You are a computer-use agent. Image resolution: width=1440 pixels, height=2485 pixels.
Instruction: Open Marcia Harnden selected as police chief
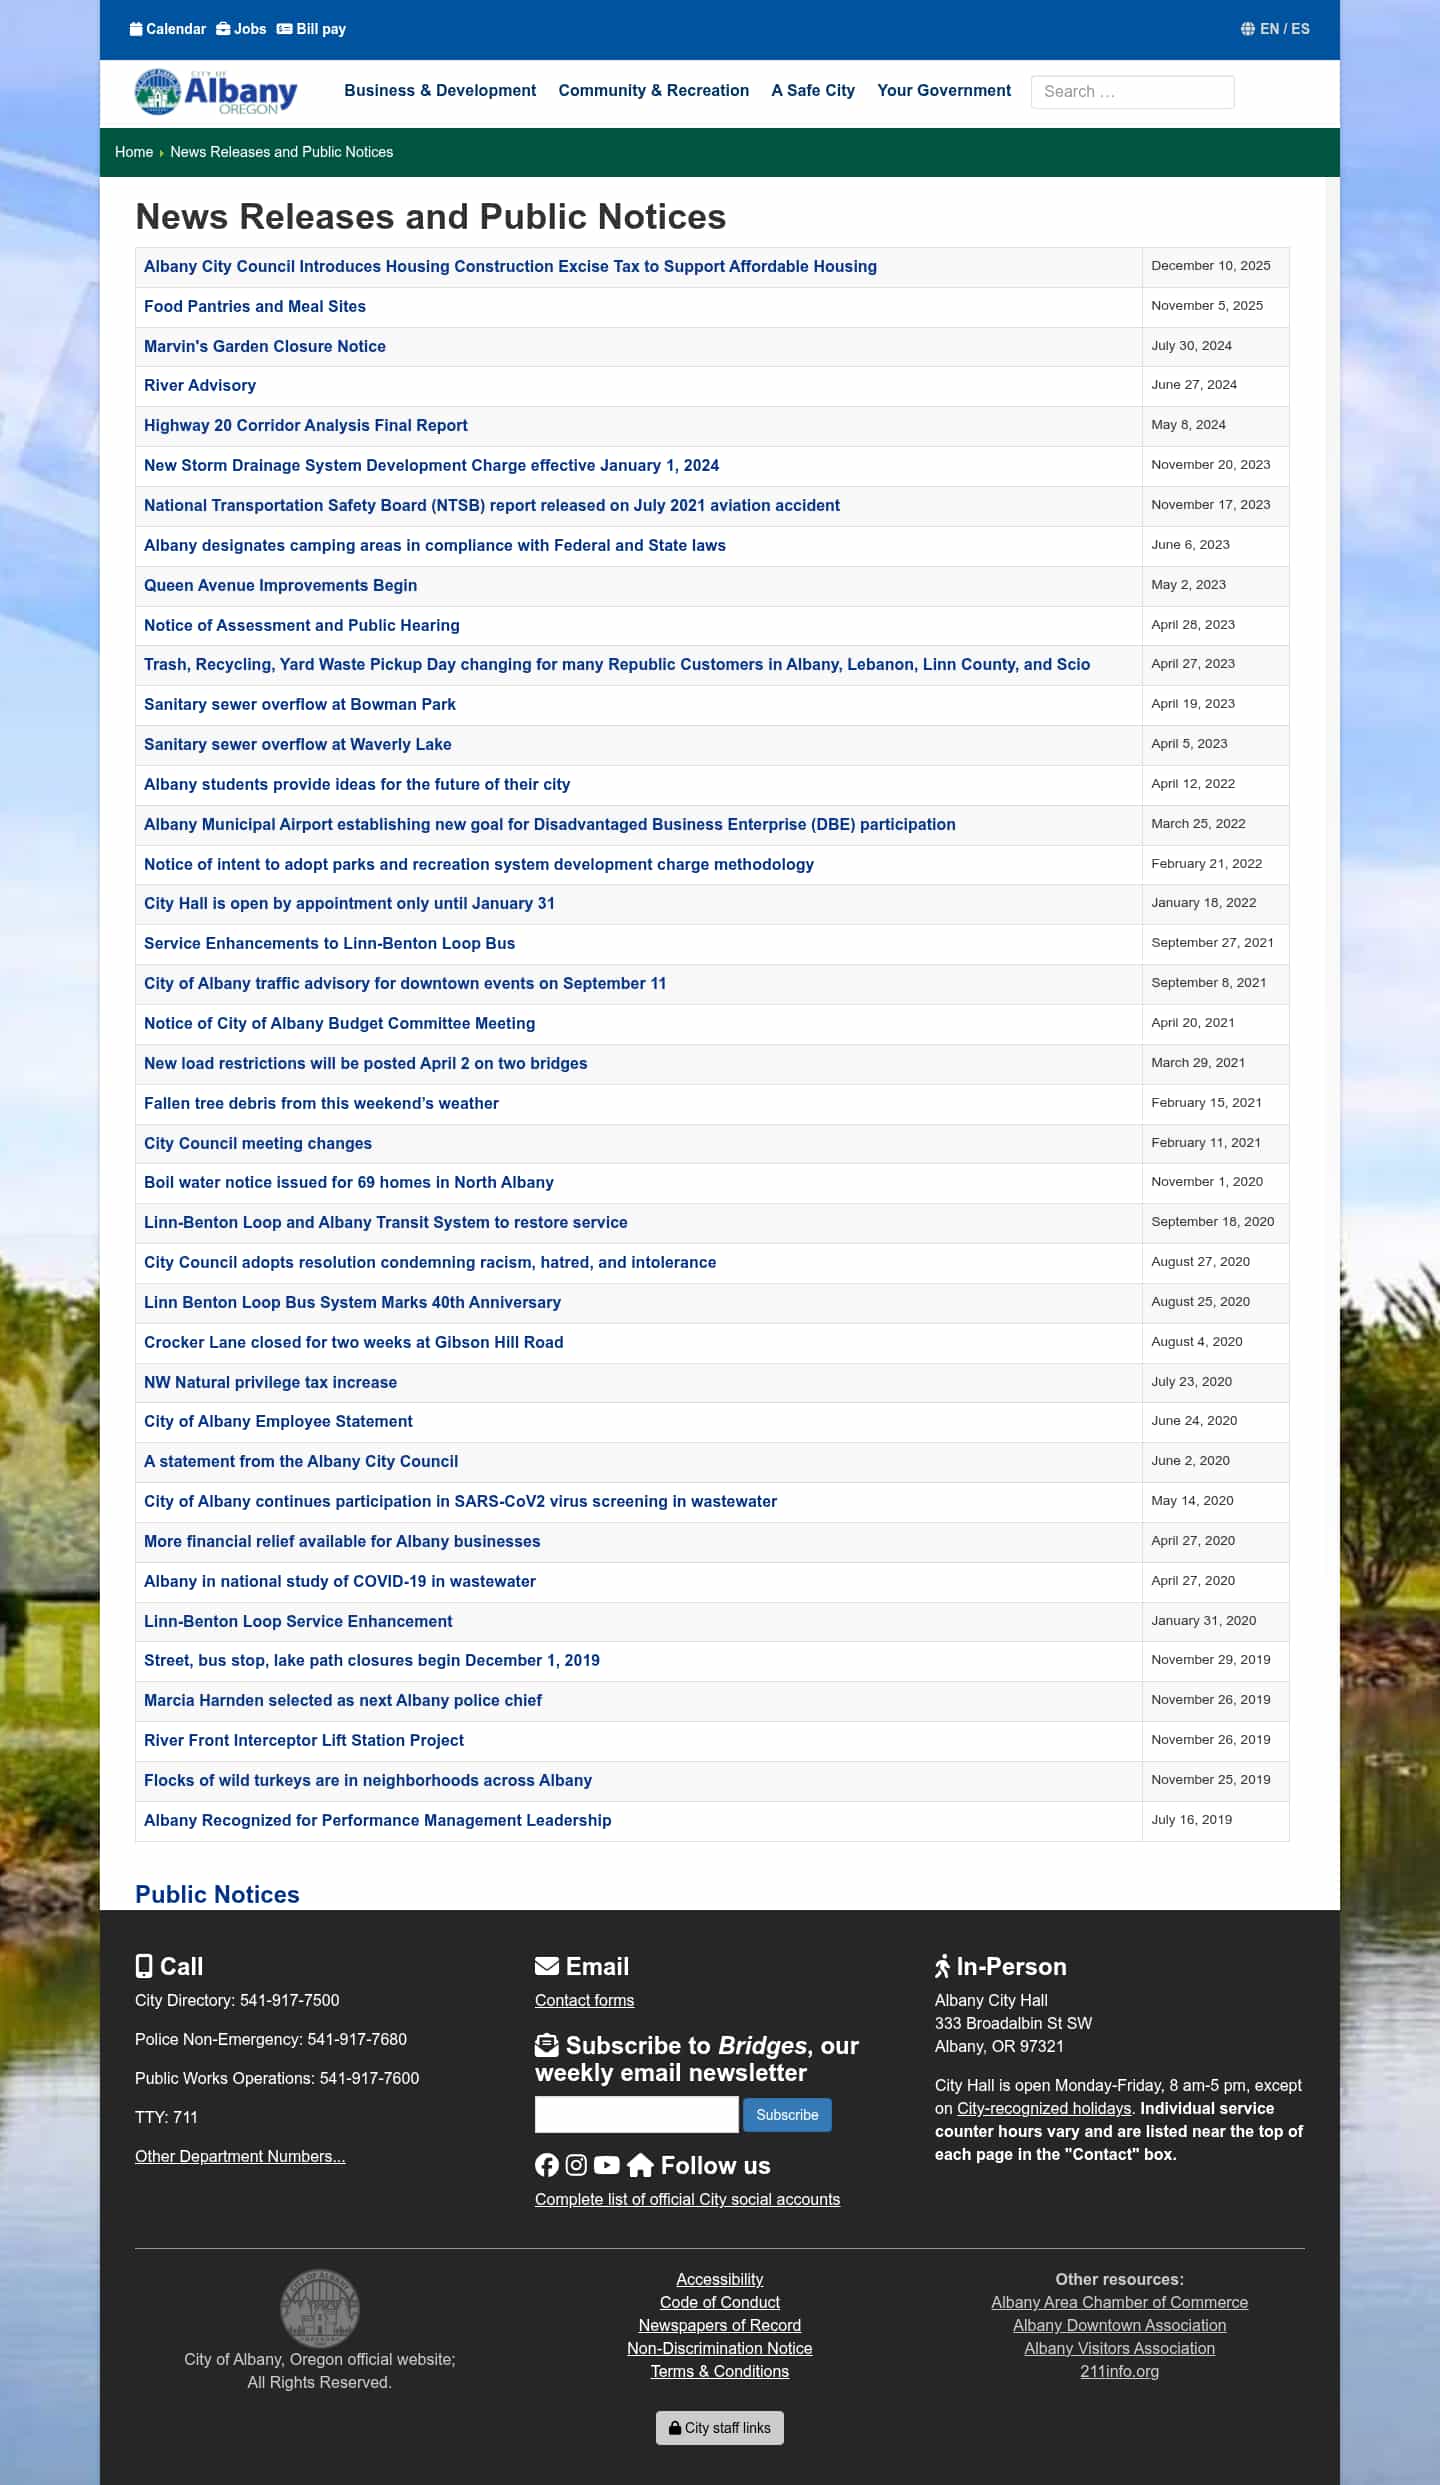point(343,1700)
